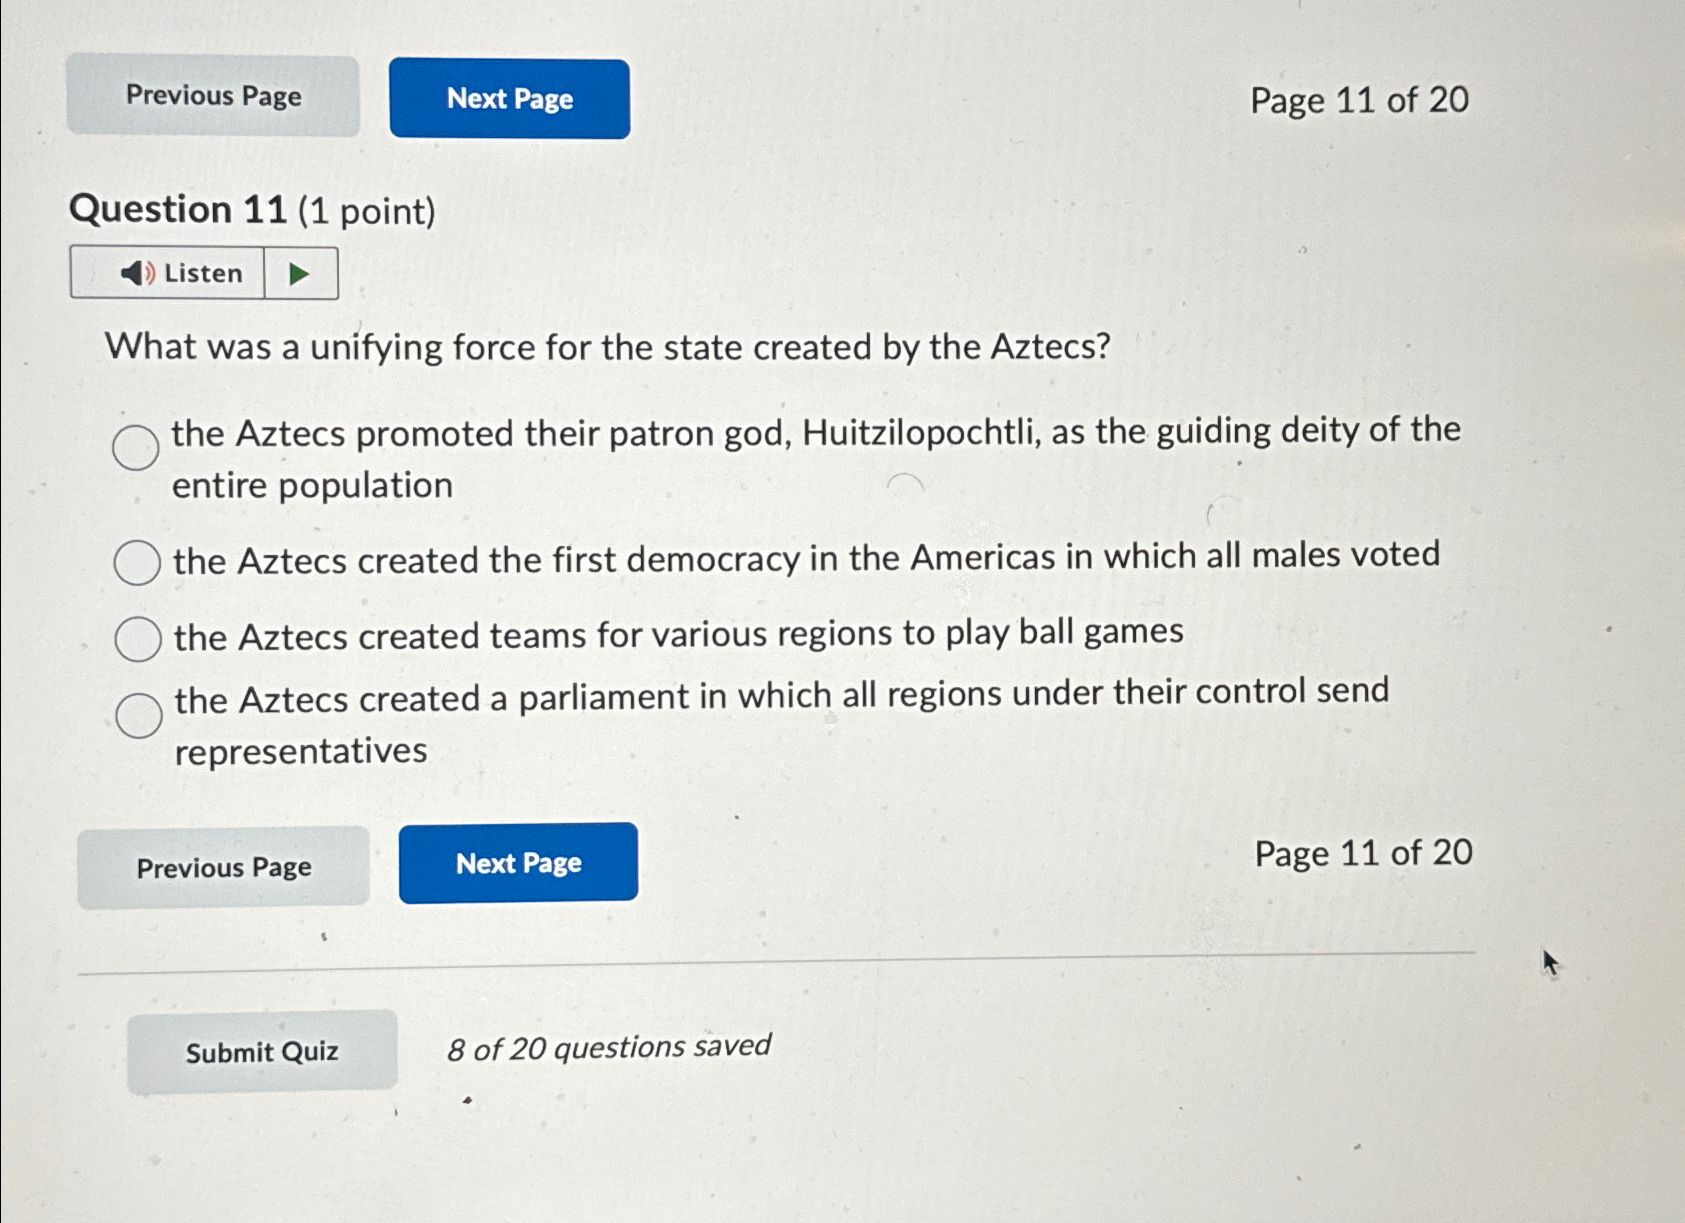Image resolution: width=1685 pixels, height=1223 pixels.
Task: Select the ball games teams answer option
Action: tap(137, 636)
